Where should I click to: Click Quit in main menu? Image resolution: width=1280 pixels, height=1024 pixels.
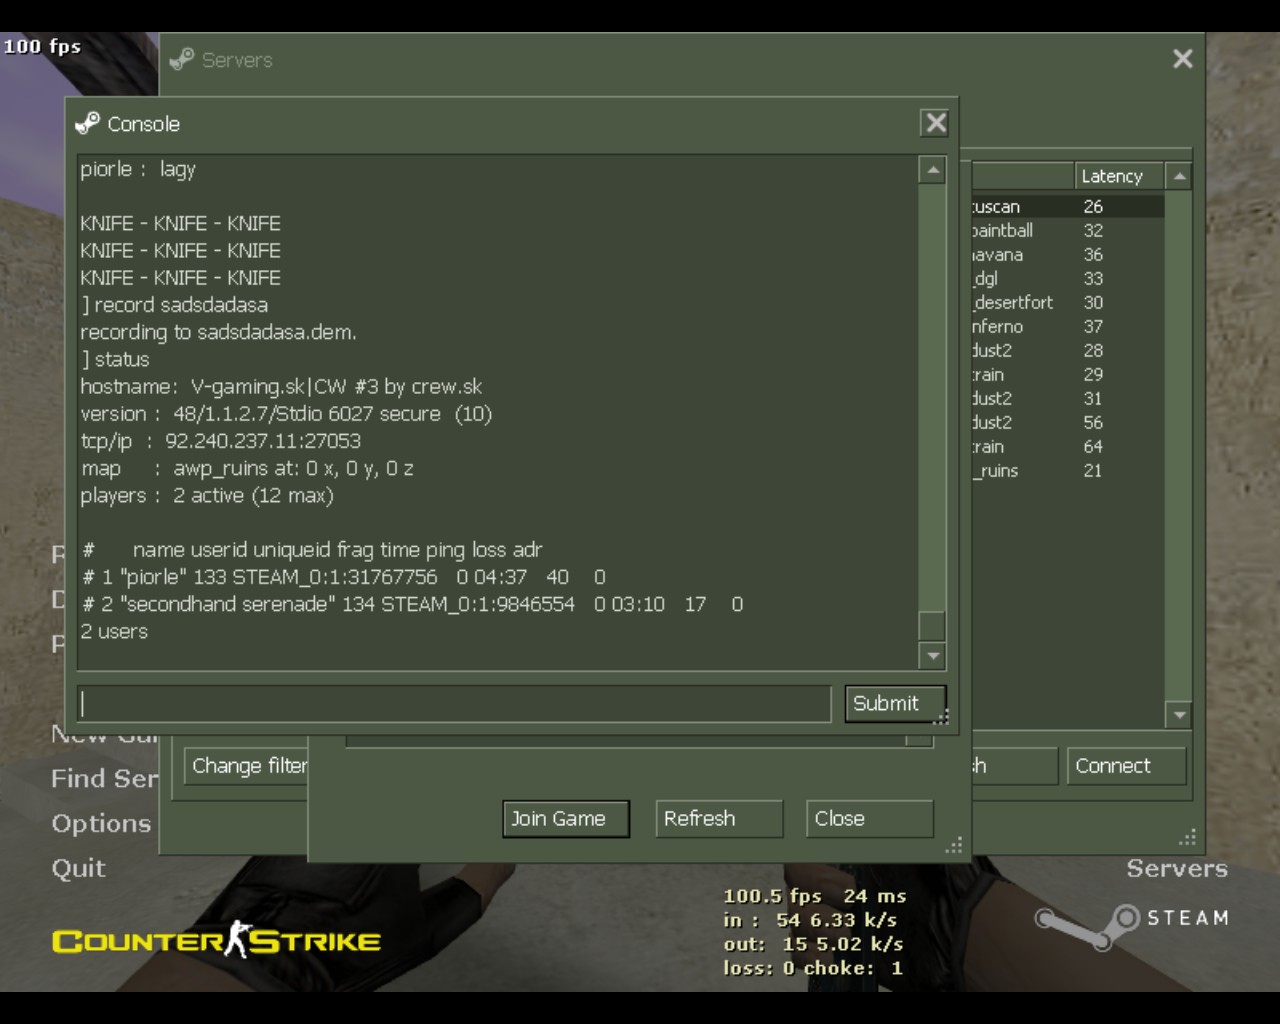pos(78,868)
